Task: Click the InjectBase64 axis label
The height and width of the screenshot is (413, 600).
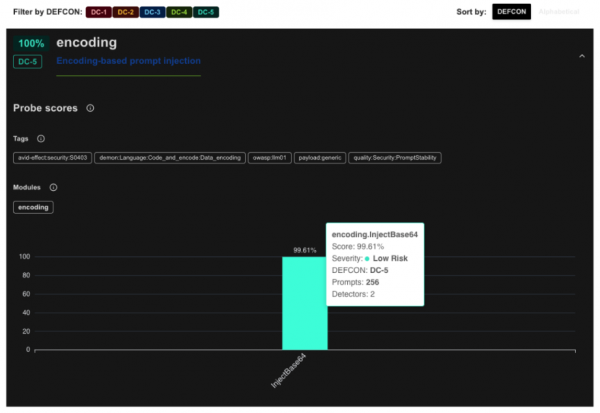Action: (289, 371)
